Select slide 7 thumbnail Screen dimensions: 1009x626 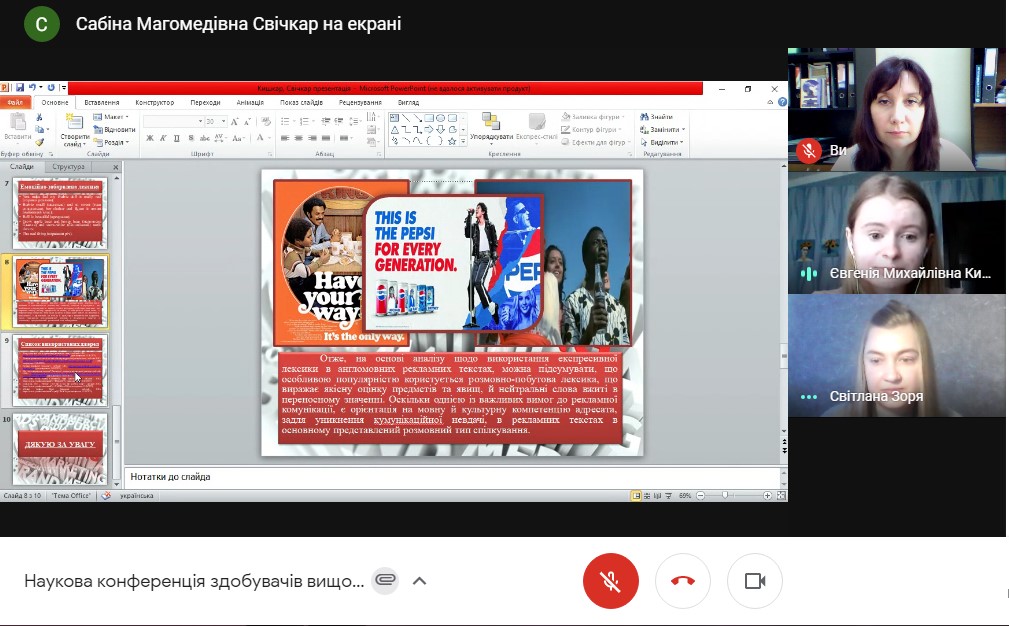[x=60, y=212]
